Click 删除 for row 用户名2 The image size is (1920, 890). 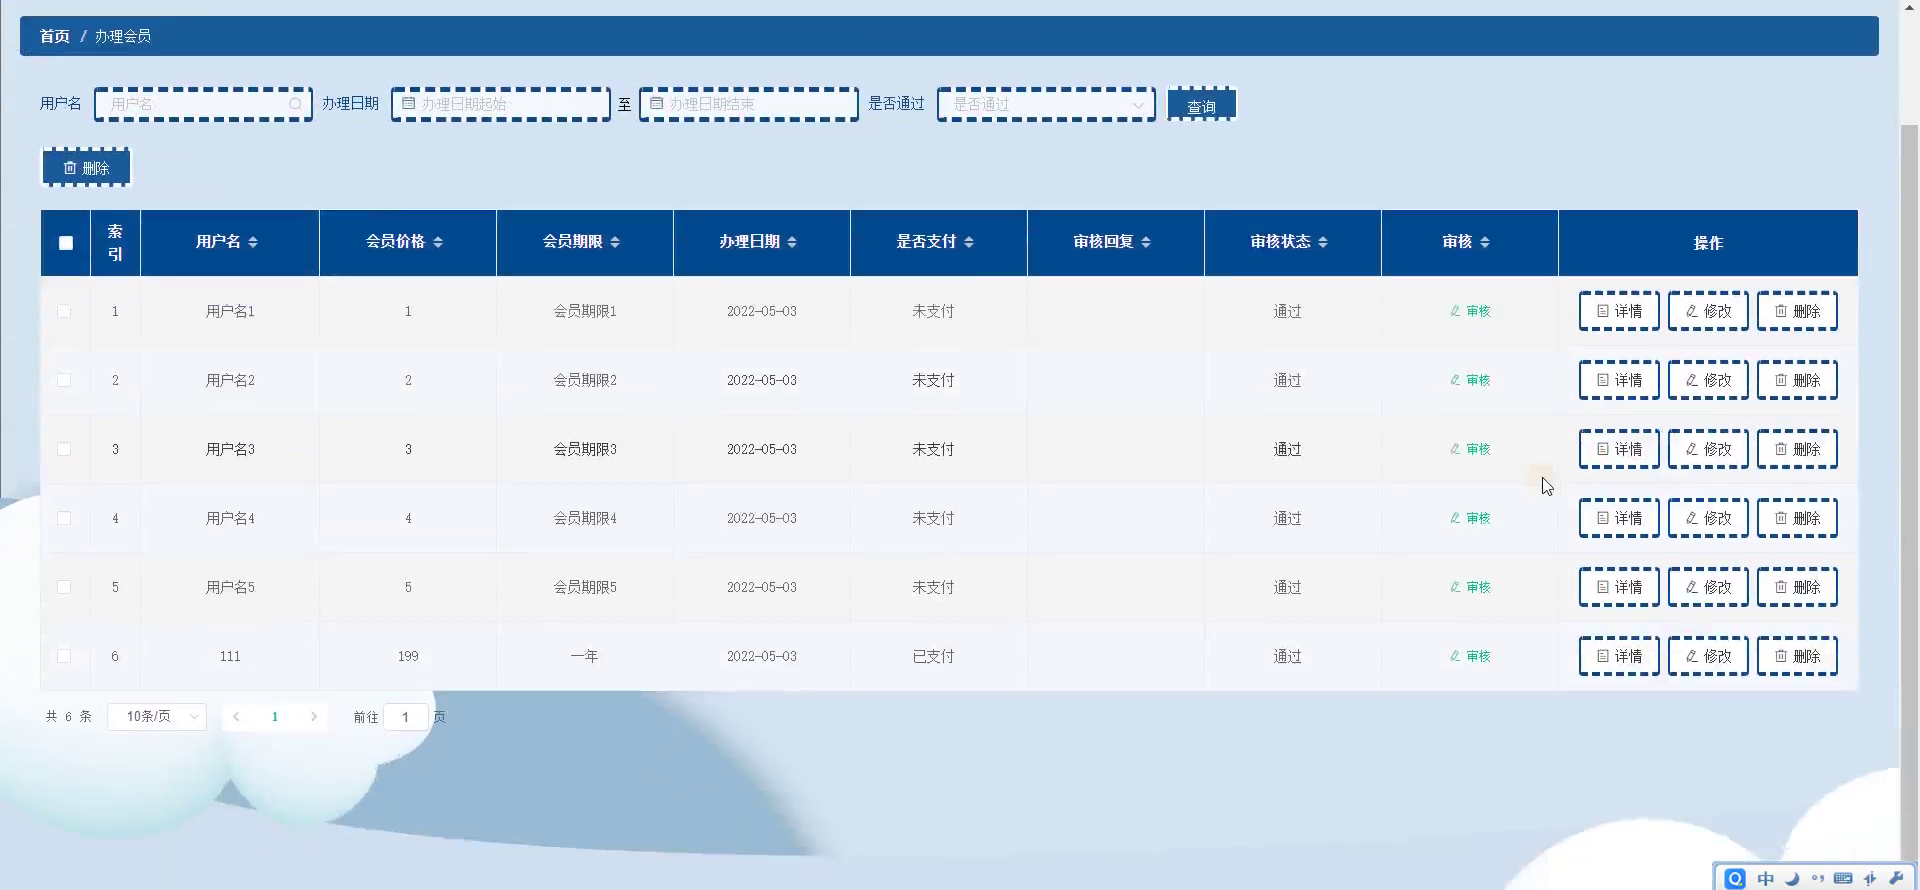(x=1797, y=380)
